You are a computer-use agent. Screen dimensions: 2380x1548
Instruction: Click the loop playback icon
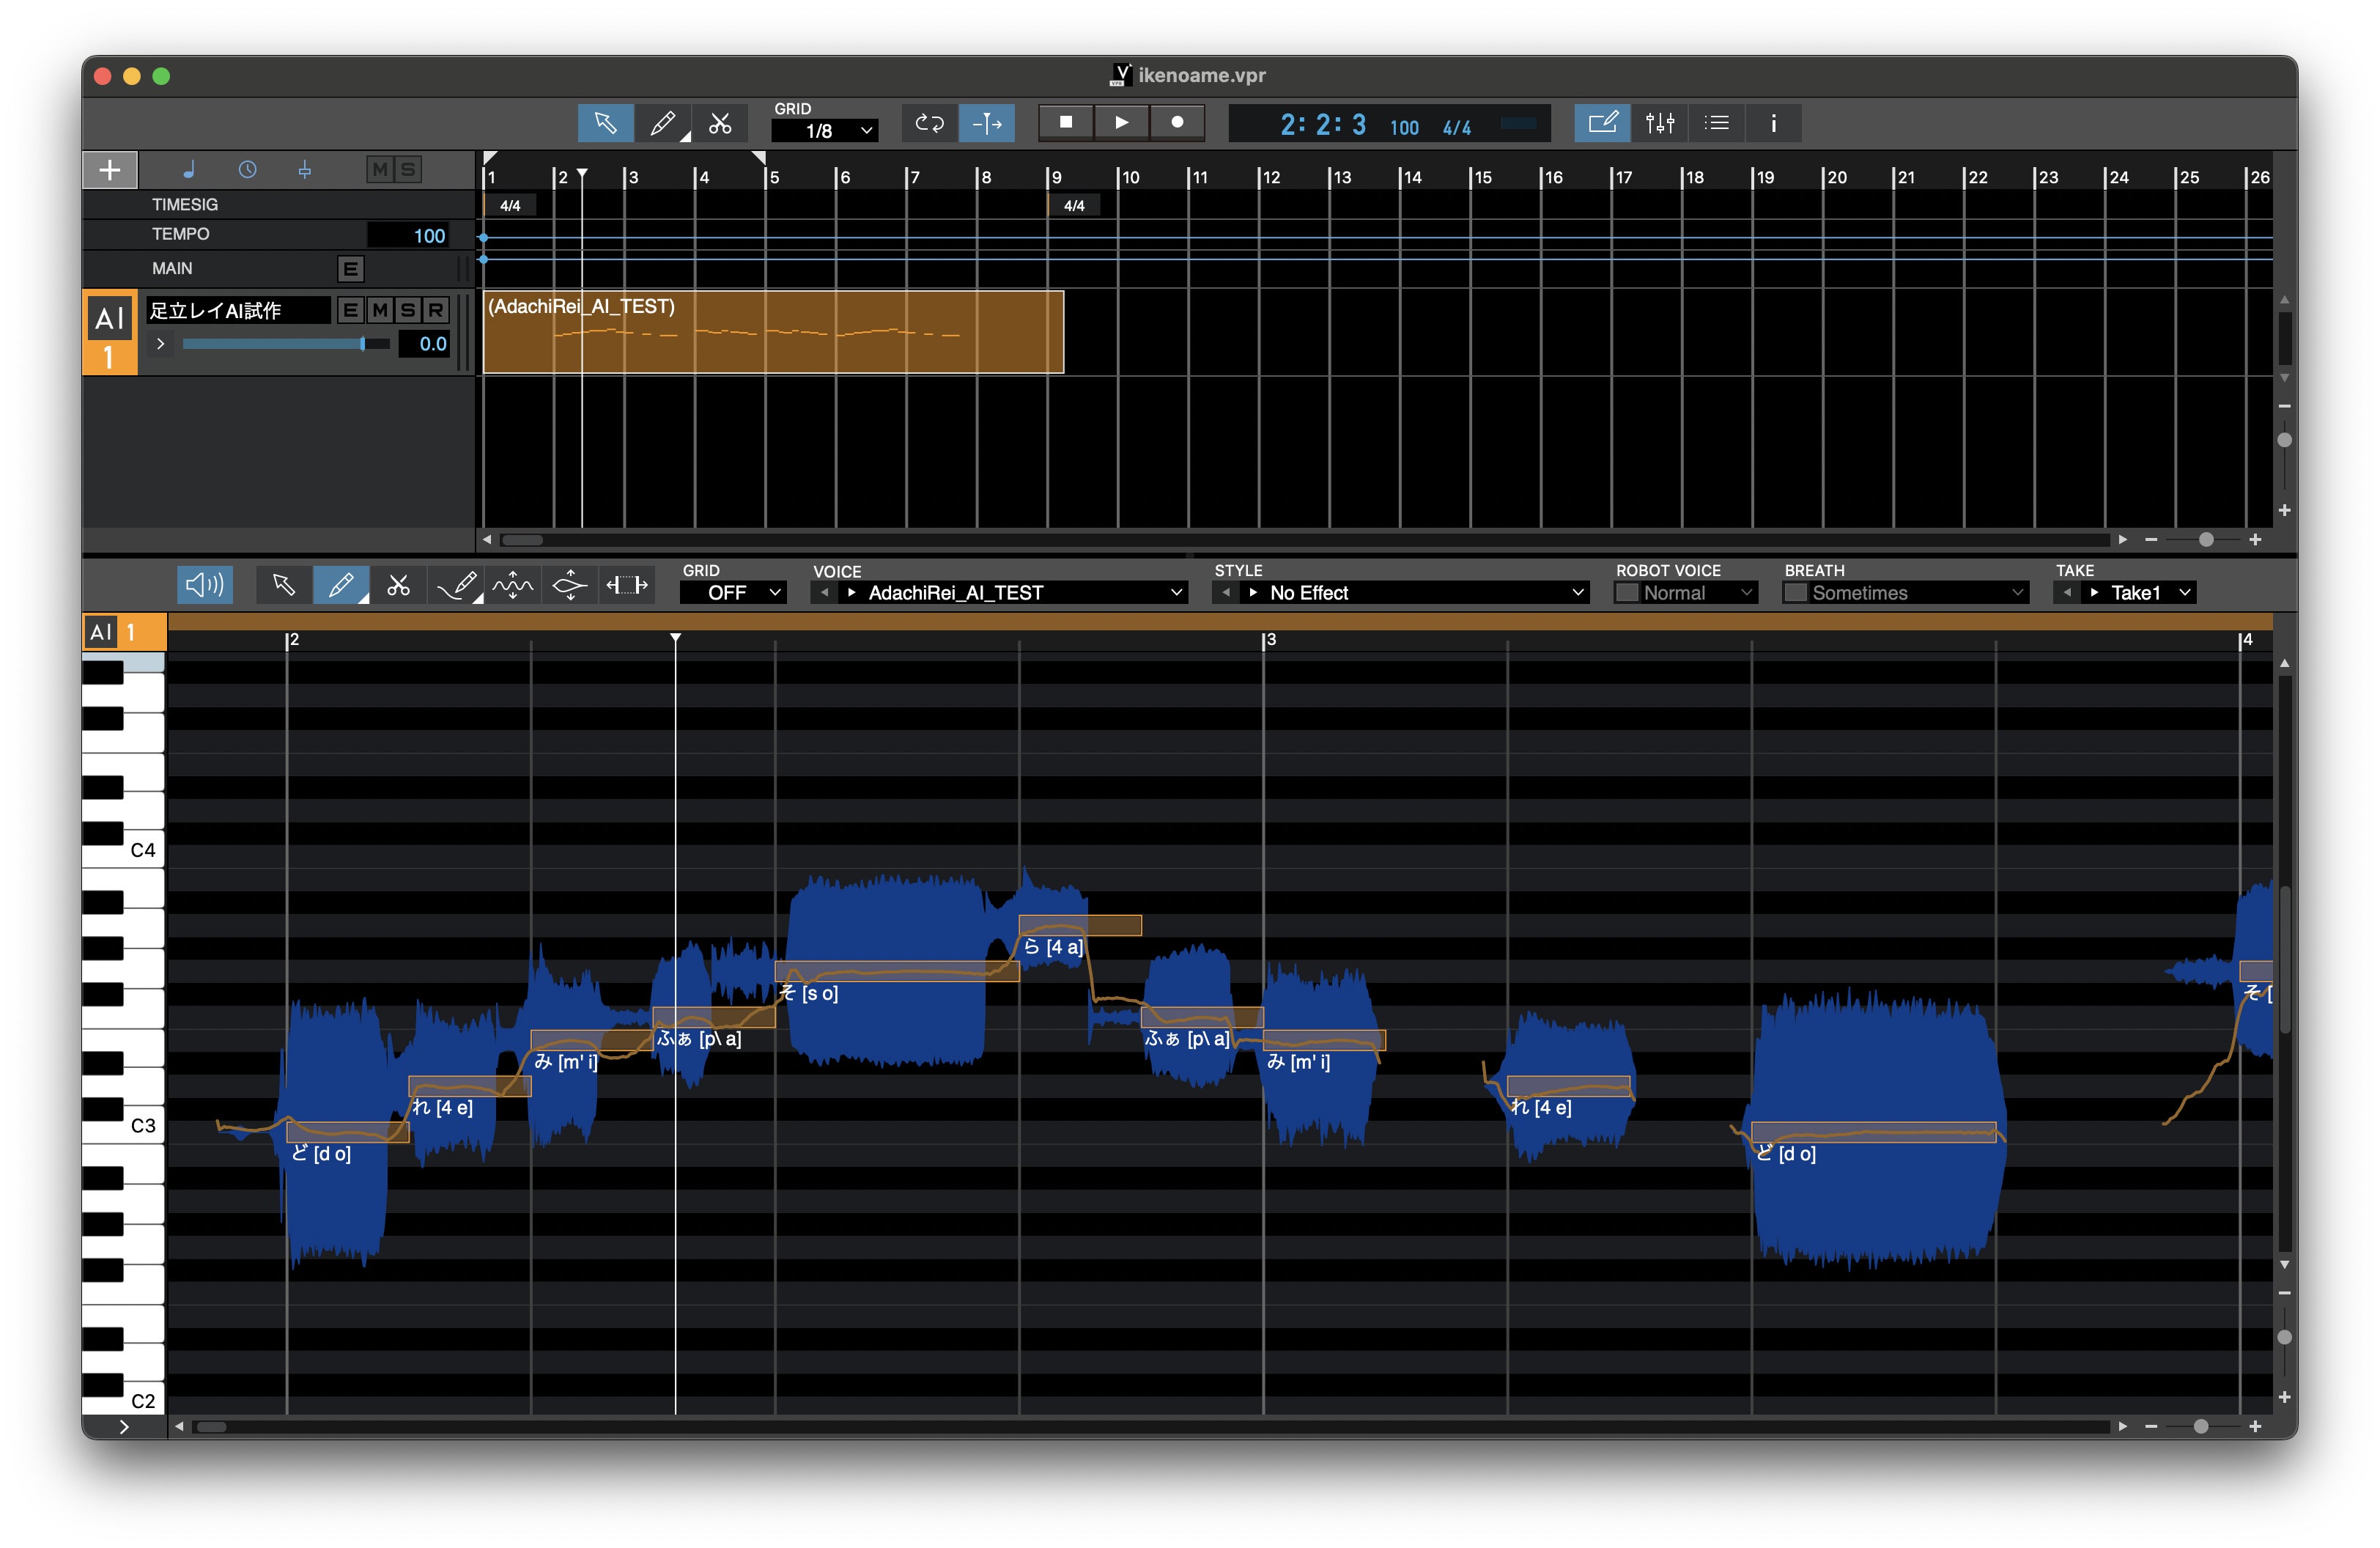point(929,123)
